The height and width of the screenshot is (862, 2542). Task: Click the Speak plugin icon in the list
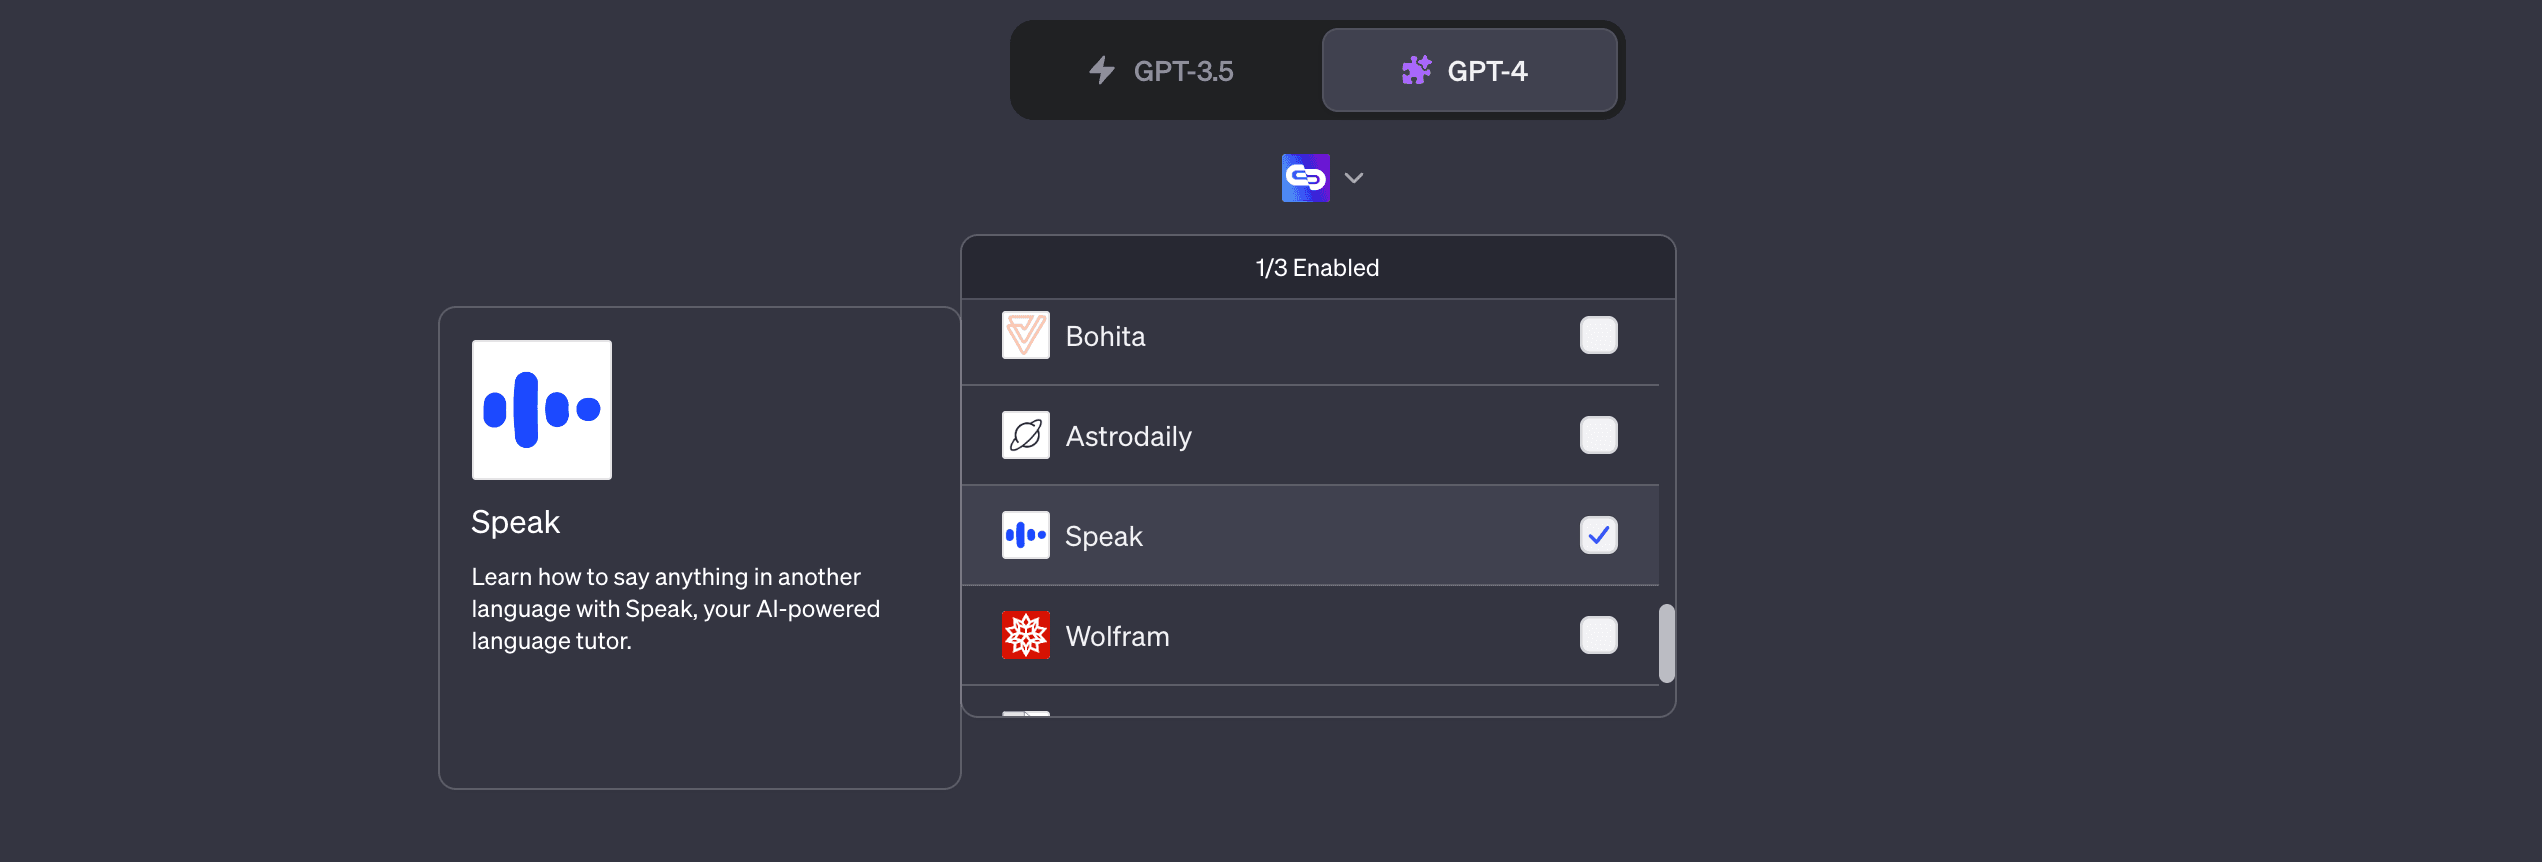(1025, 535)
